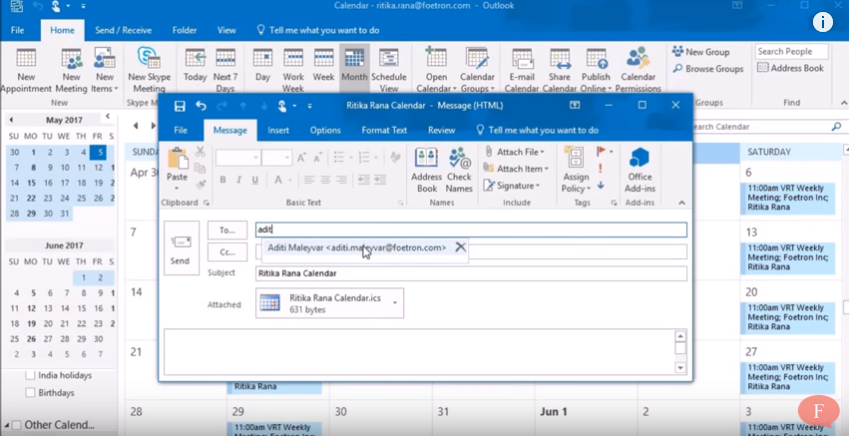Go to previous month in date navigator
The image size is (849, 436).
tap(11, 120)
